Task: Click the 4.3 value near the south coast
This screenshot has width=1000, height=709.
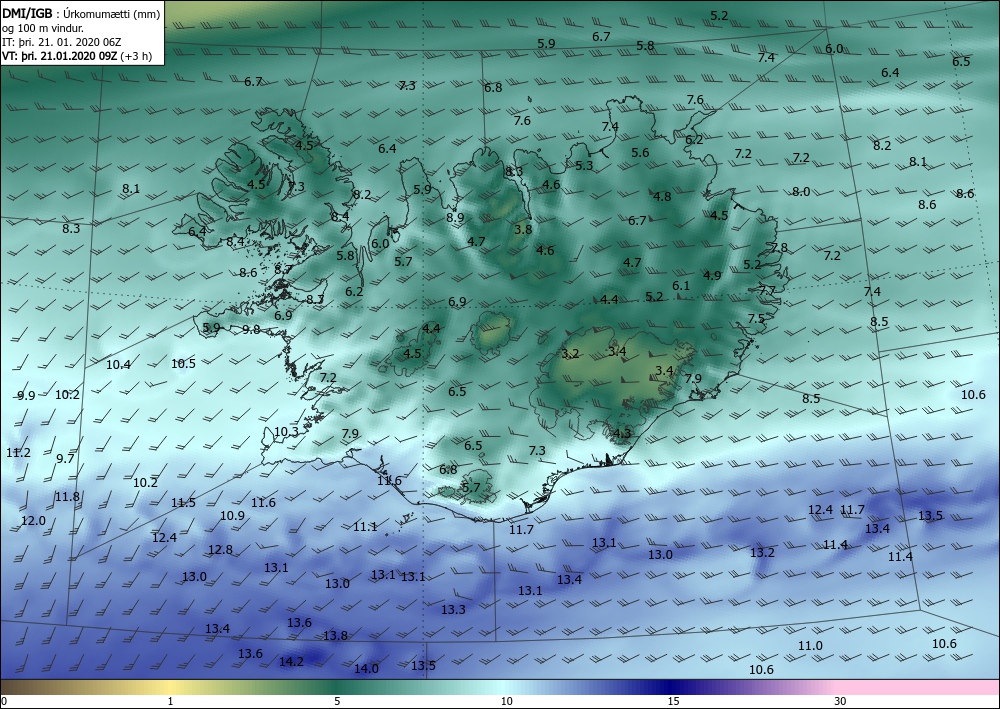Action: (x=622, y=434)
